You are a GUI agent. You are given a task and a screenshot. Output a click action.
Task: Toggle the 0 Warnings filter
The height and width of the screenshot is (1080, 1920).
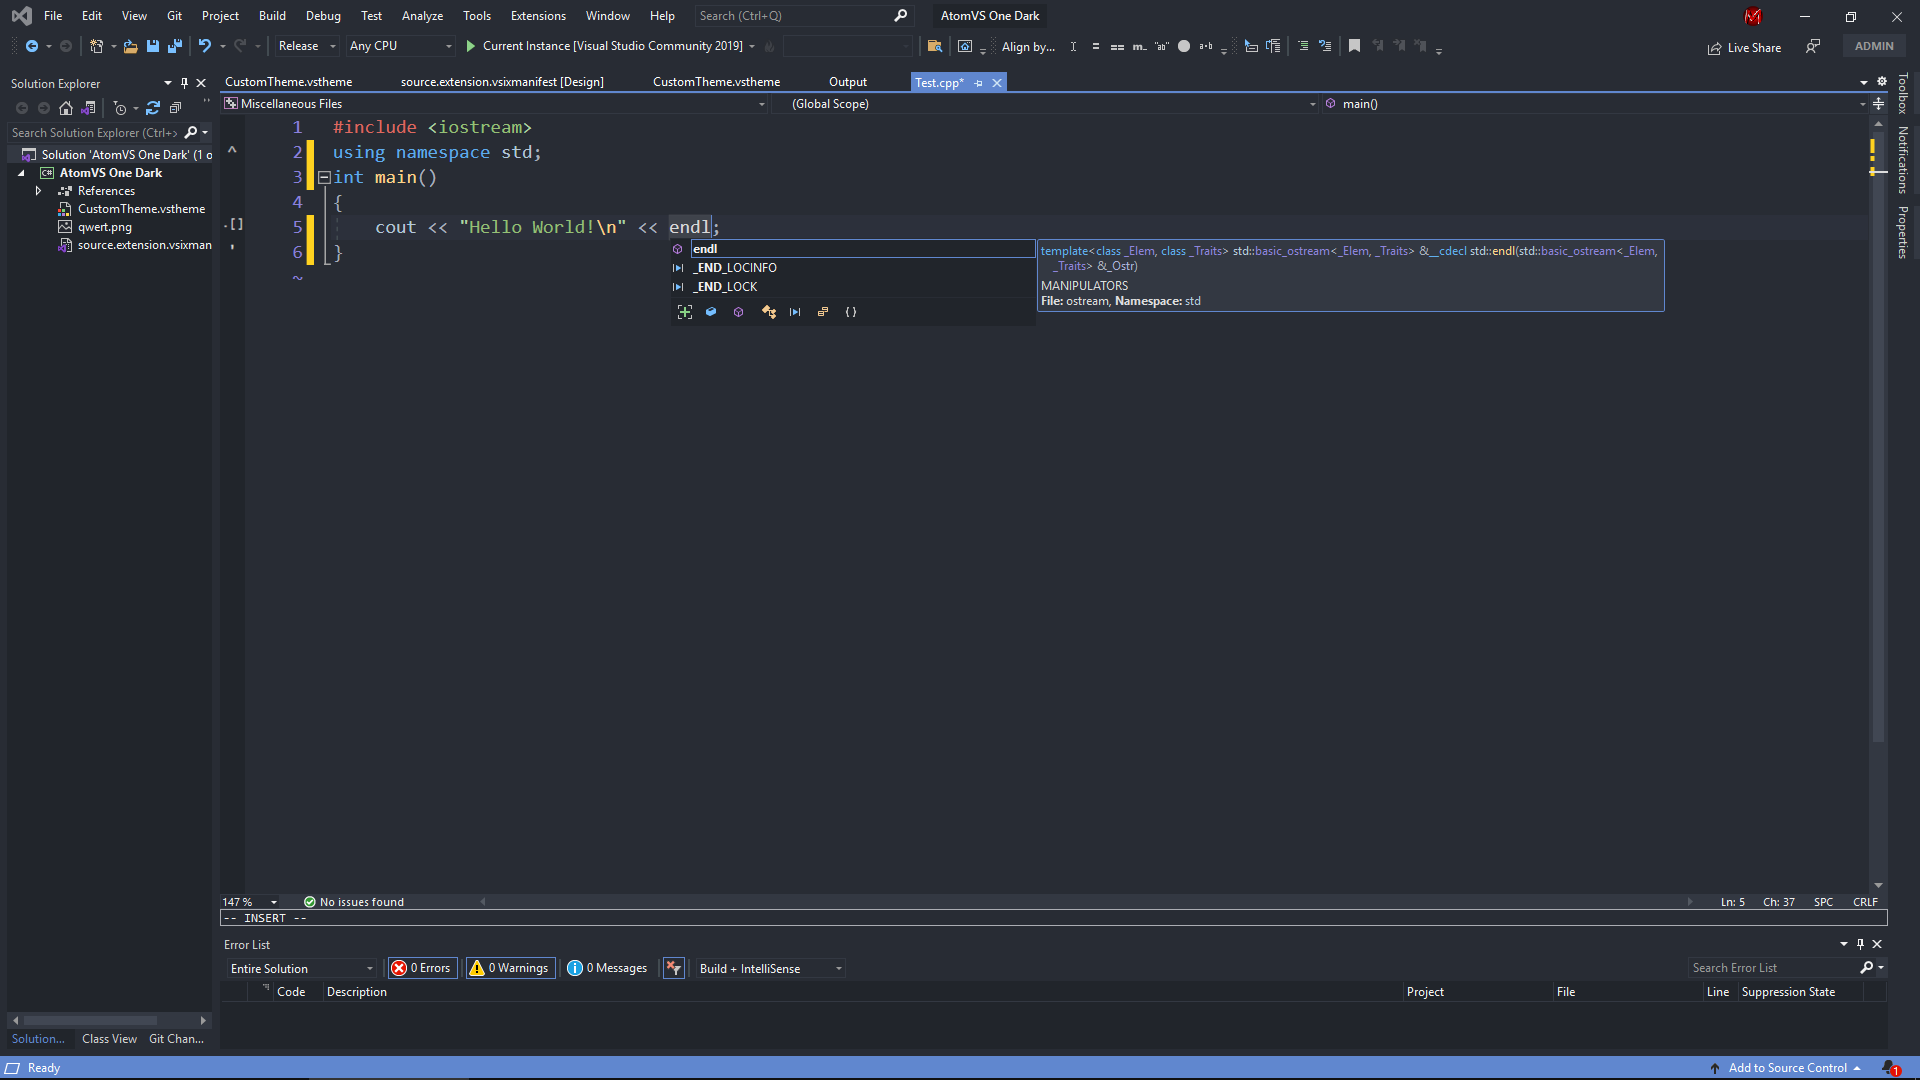point(510,967)
